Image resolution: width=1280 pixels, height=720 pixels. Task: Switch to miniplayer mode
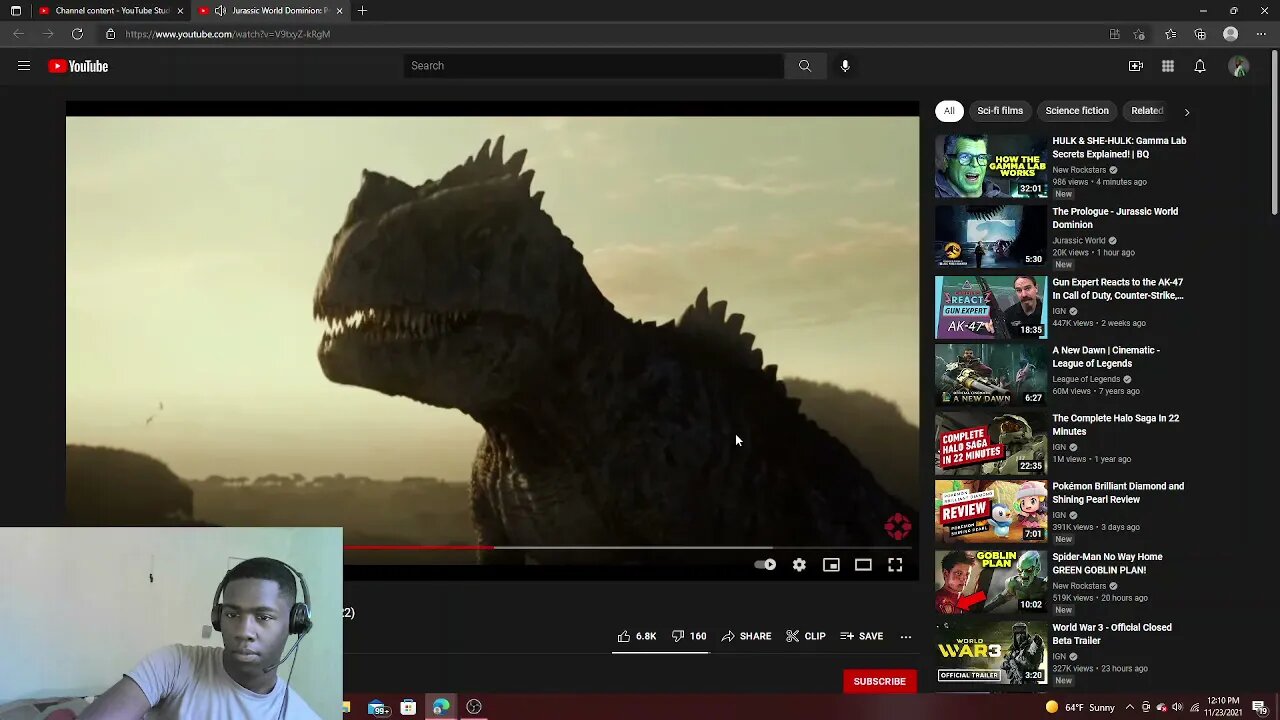point(831,565)
